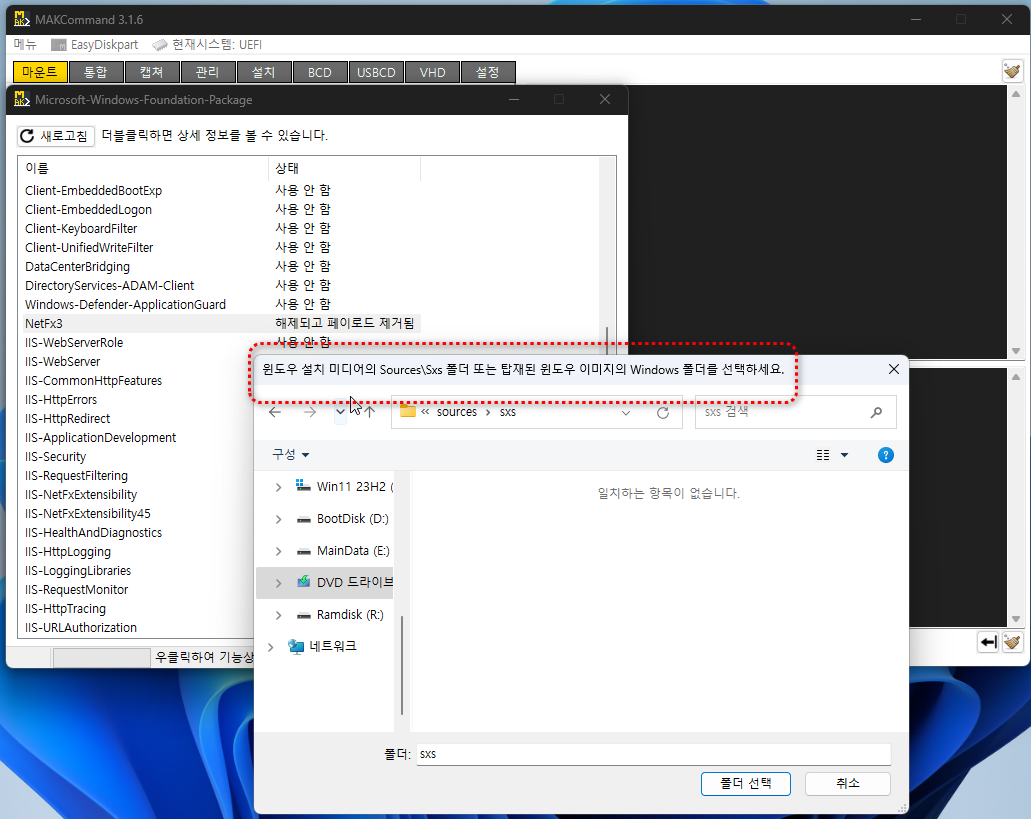Select the Client-EmbeddedLogon row
The height and width of the screenshot is (819, 1031).
pos(222,210)
